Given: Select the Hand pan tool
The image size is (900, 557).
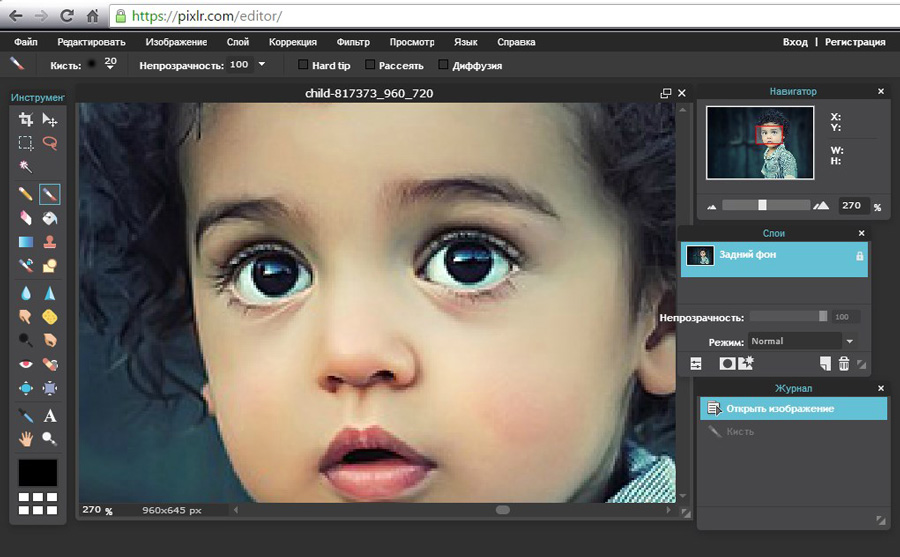Looking at the screenshot, I should point(26,438).
